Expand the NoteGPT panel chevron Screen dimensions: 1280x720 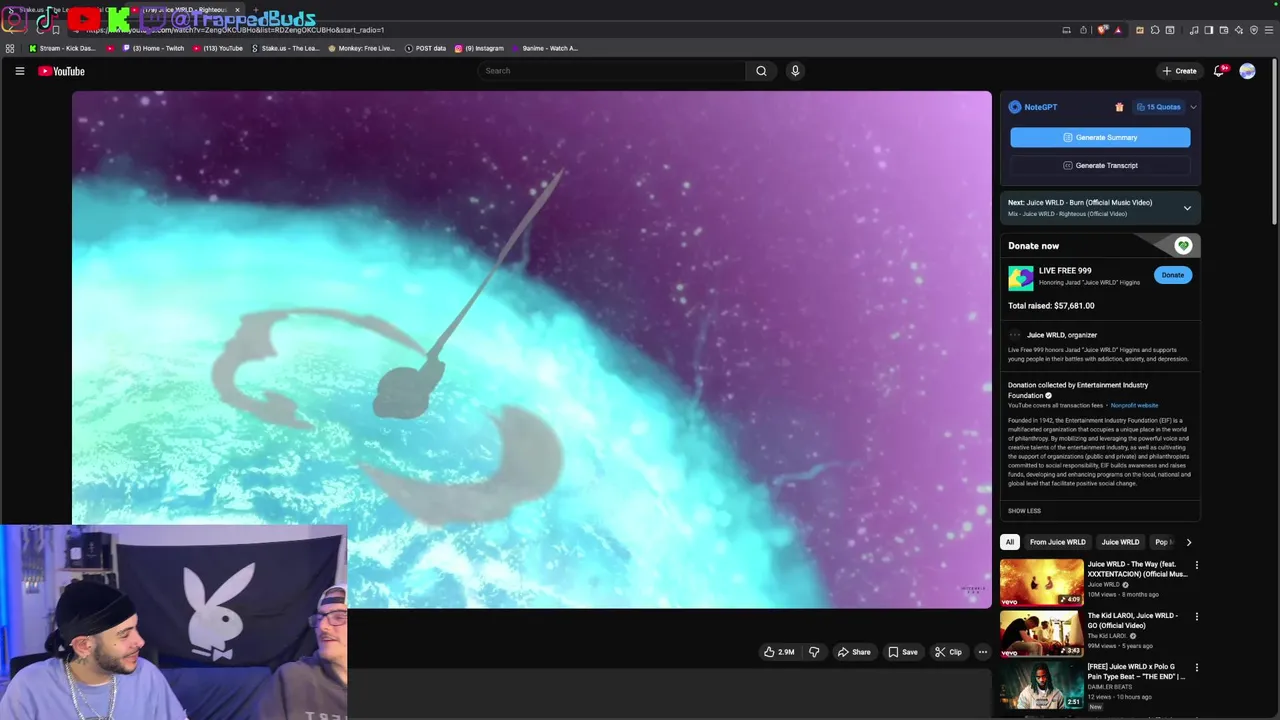coord(1193,107)
